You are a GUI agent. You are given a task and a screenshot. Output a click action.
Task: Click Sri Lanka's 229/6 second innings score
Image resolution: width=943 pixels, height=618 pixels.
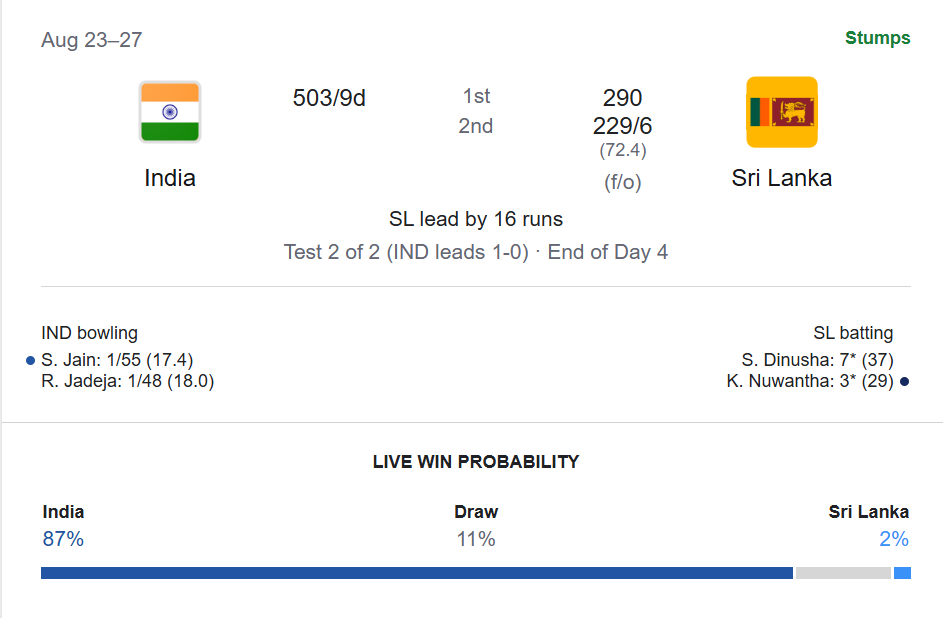622,126
